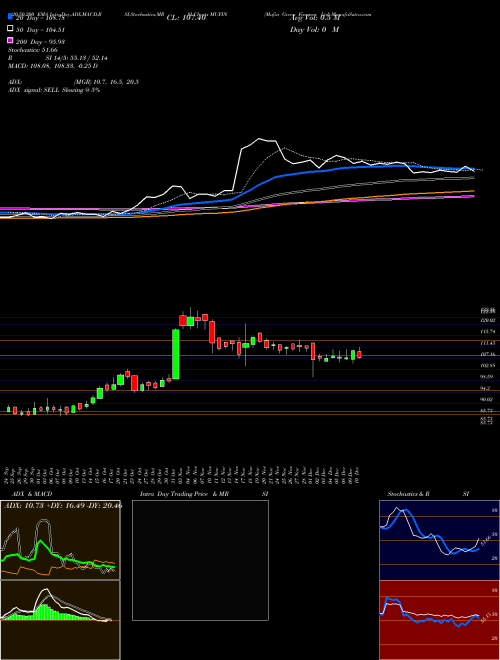Click the magenta 200 Day legend swatch
Screen dimensions: 500x660
tap(10, 41)
